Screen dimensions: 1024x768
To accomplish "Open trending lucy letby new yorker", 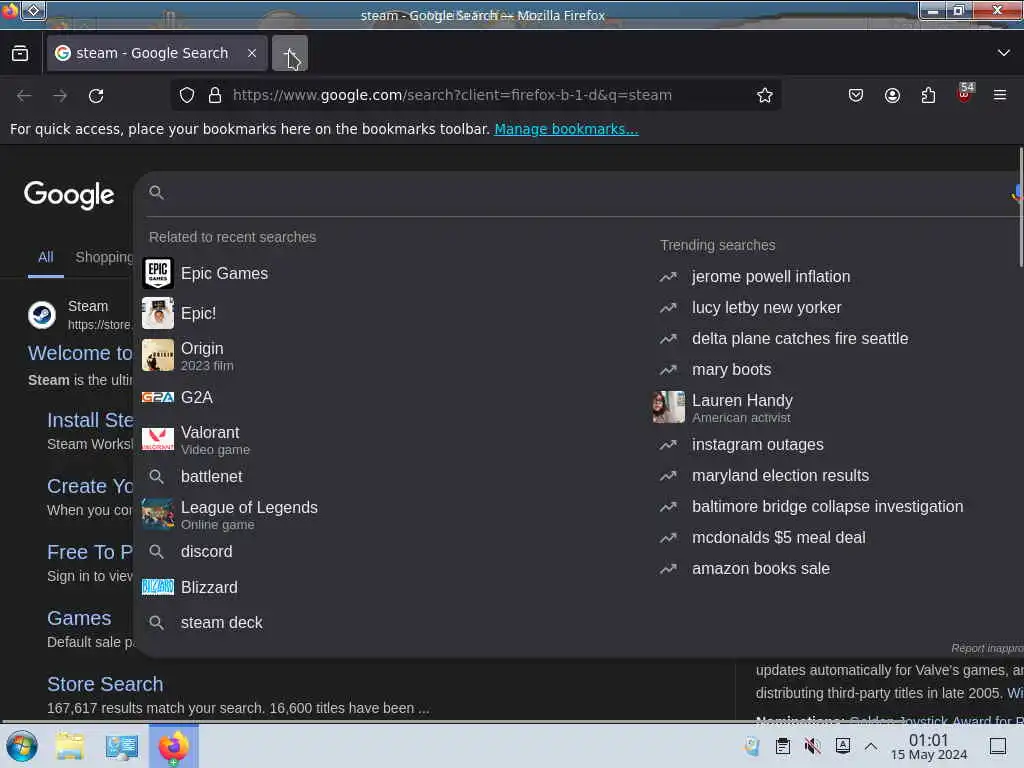I will pyautogui.click(x=766, y=308).
